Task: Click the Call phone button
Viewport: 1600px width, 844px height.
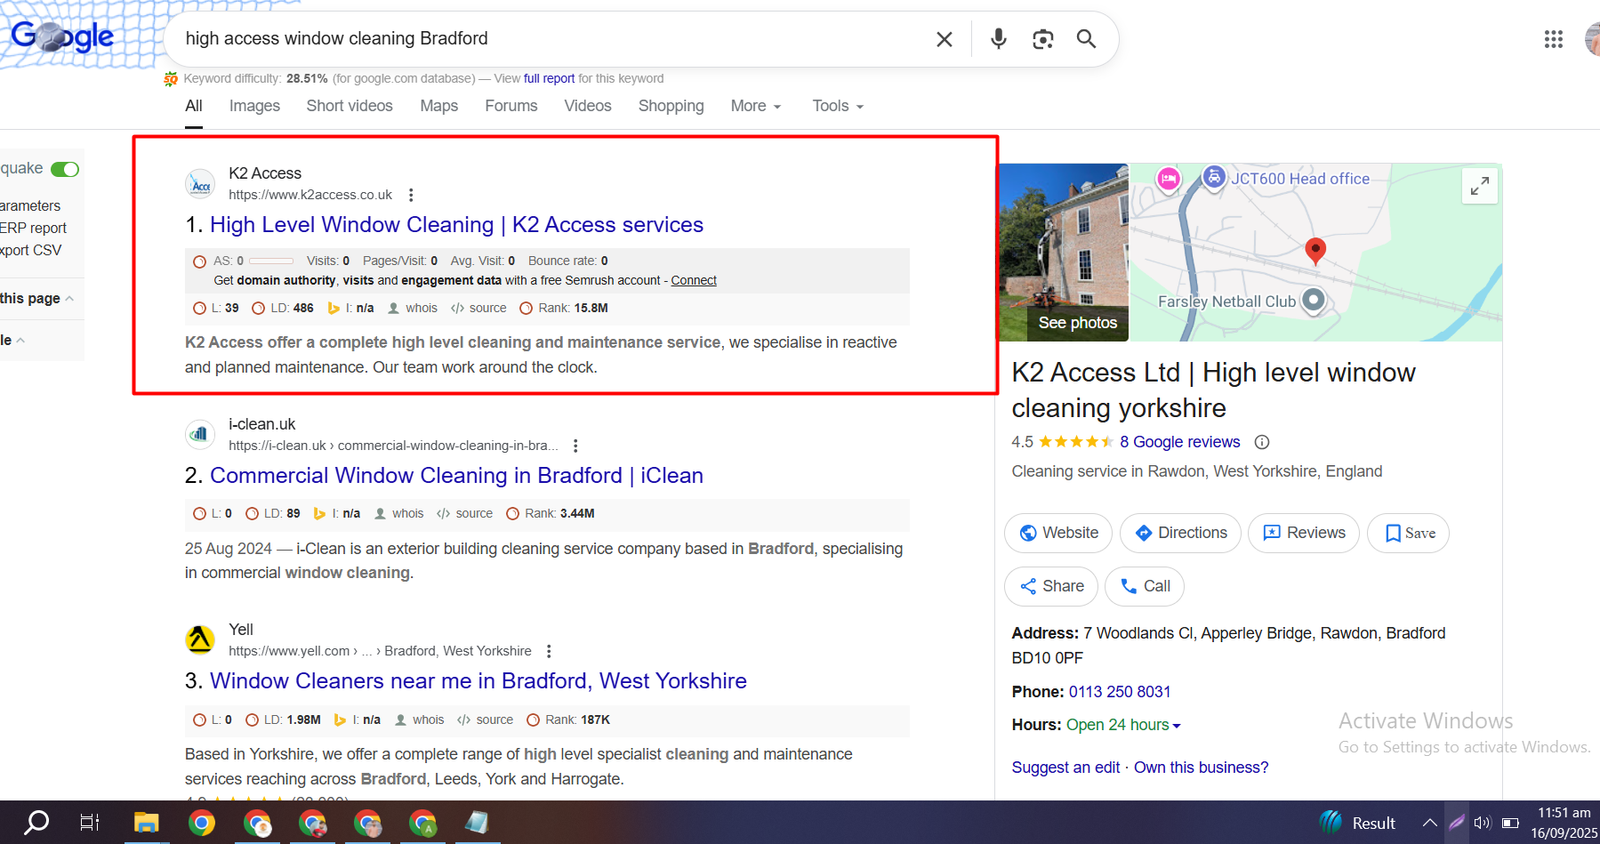Action: (x=1144, y=586)
